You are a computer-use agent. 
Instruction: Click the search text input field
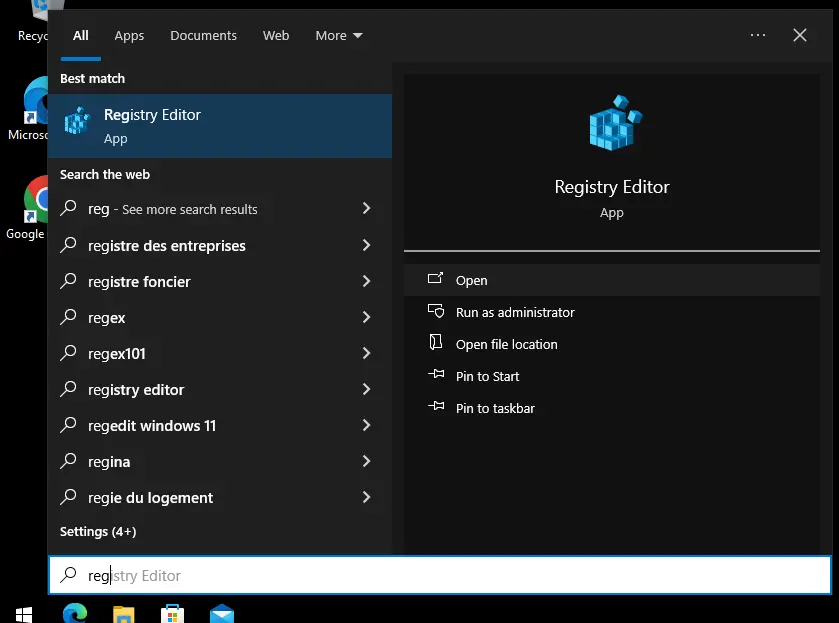pos(440,575)
